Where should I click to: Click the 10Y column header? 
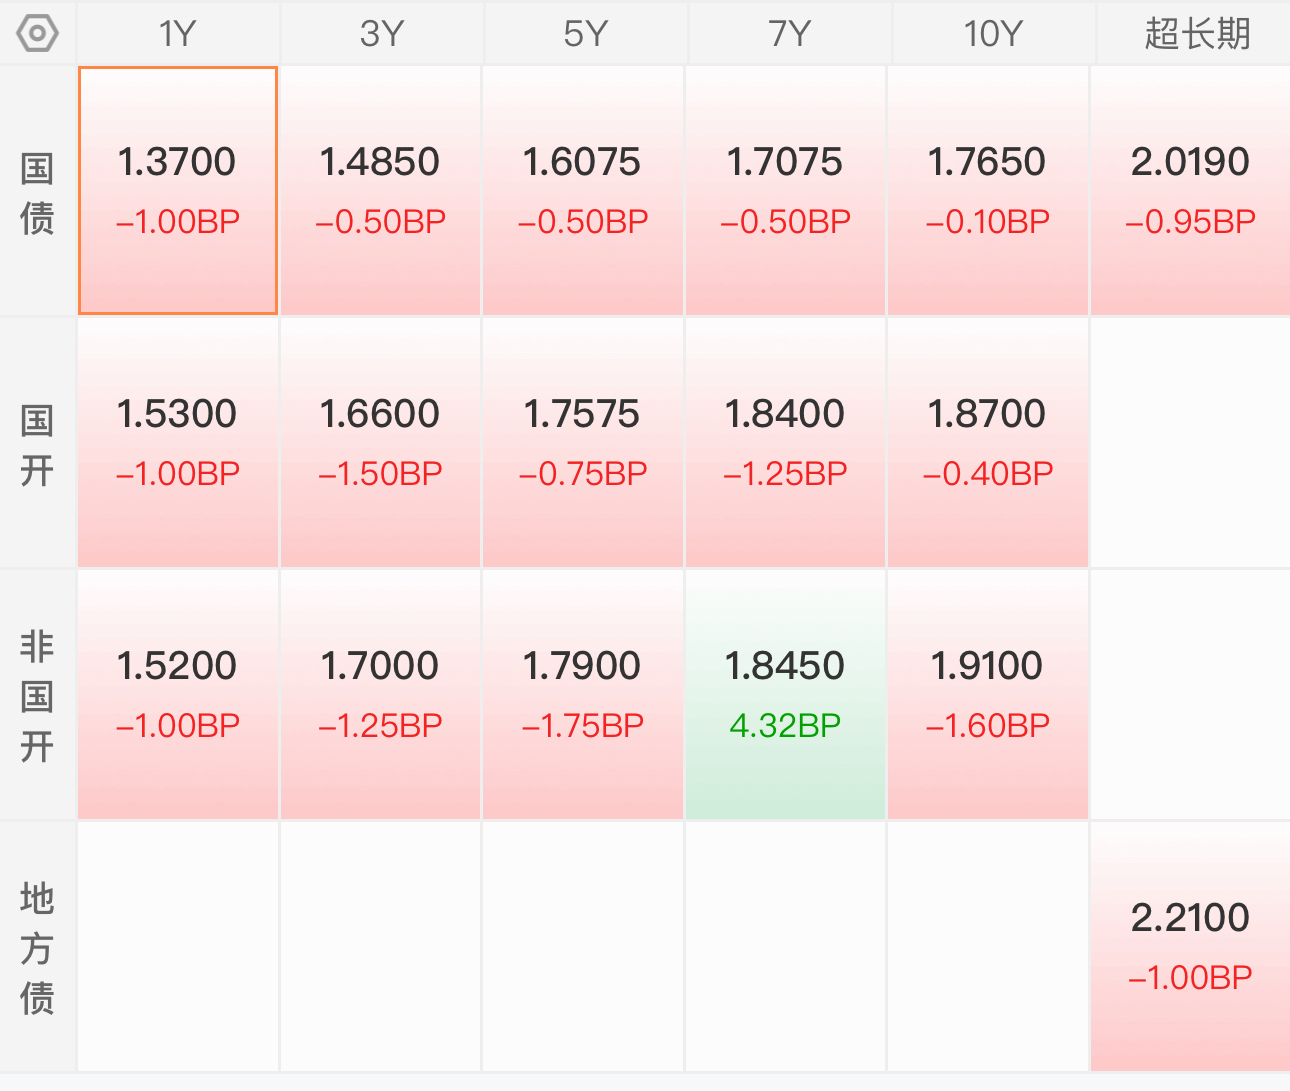pos(993,33)
